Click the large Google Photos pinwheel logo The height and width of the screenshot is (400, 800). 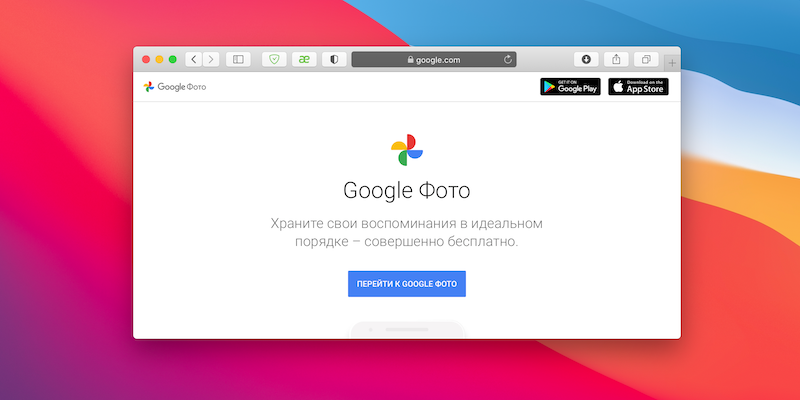(x=407, y=150)
